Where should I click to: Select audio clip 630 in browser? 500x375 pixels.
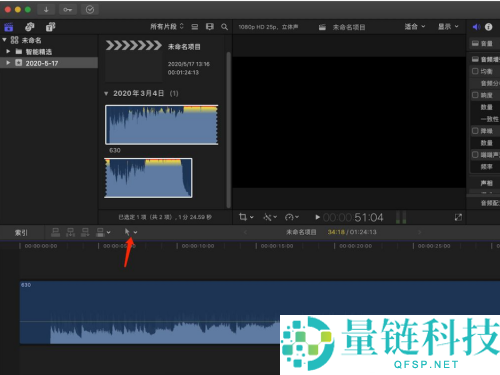click(x=162, y=125)
